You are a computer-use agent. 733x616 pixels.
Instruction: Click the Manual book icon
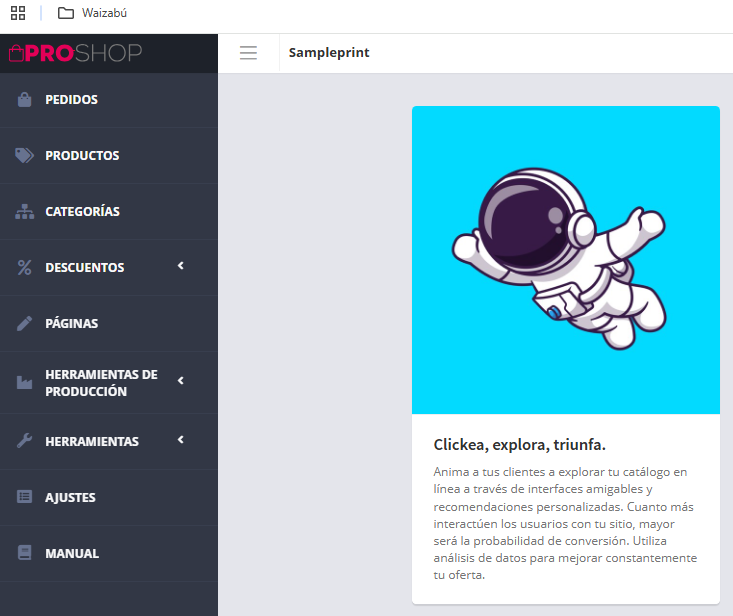click(x=25, y=553)
